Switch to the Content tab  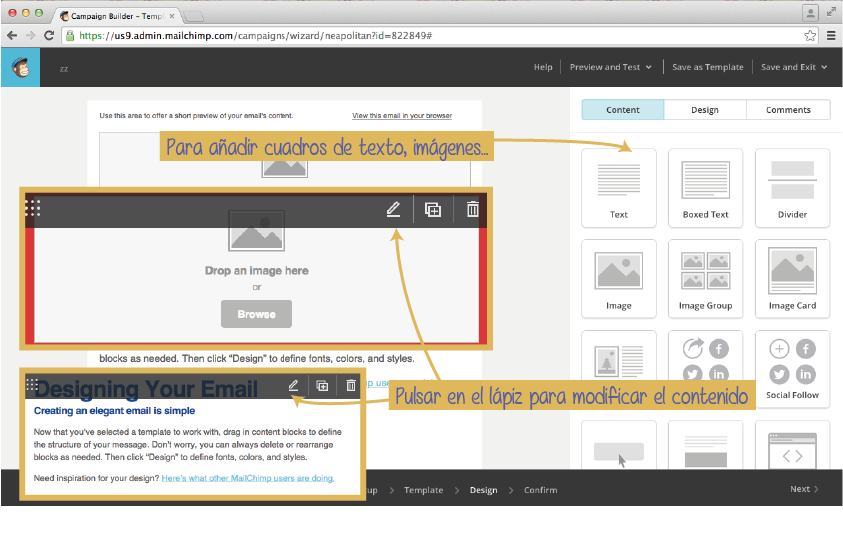(623, 110)
